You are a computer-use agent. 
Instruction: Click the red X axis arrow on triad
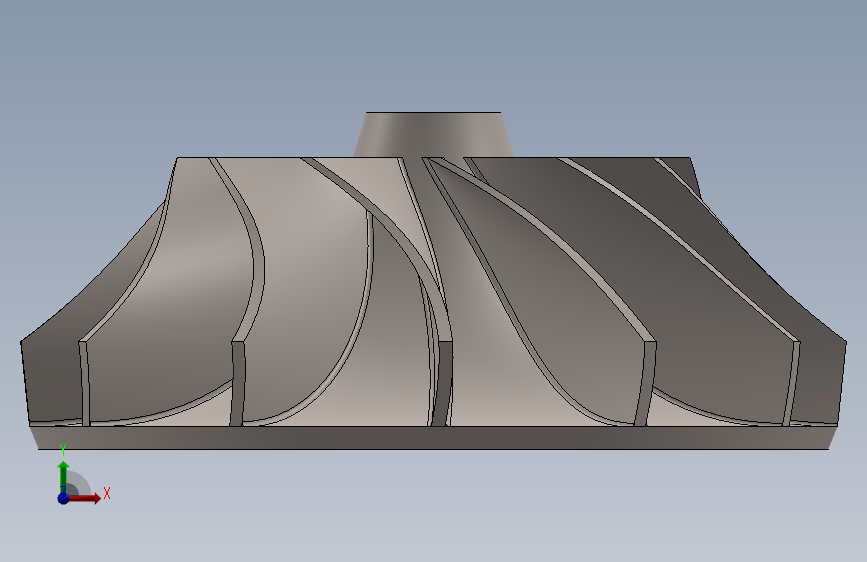click(85, 498)
